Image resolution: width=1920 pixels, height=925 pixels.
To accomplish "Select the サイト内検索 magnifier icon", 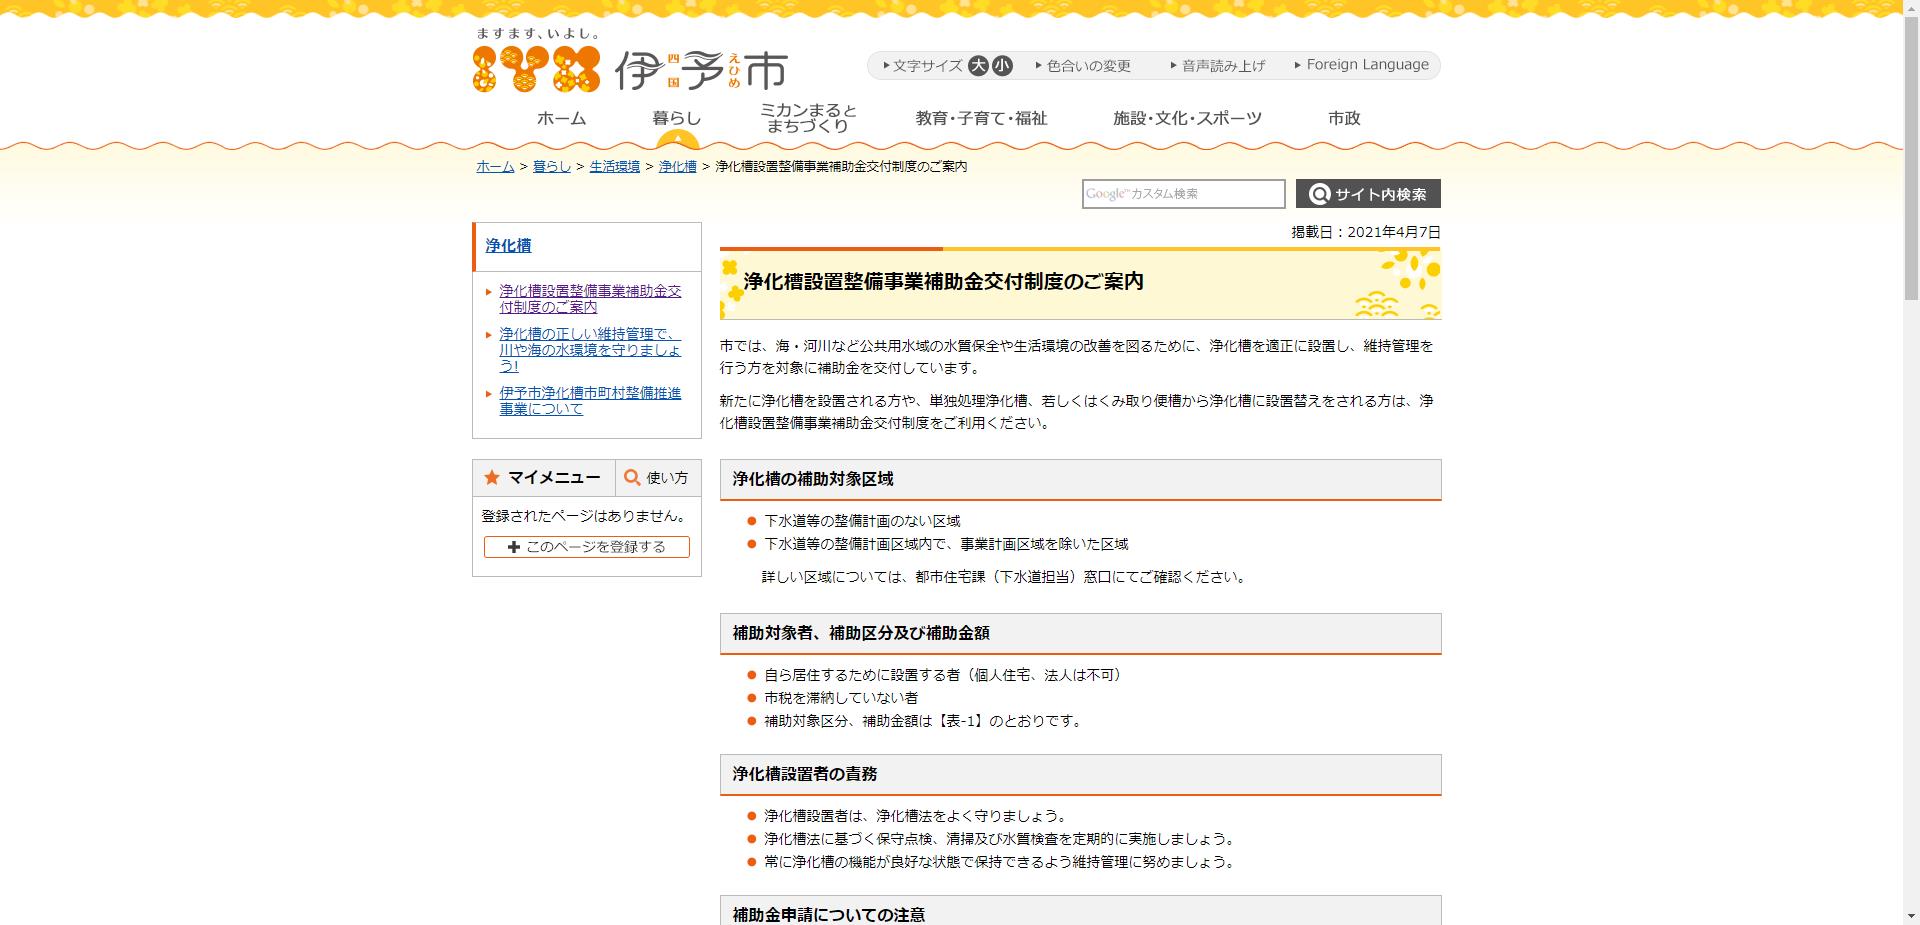I will point(1320,193).
